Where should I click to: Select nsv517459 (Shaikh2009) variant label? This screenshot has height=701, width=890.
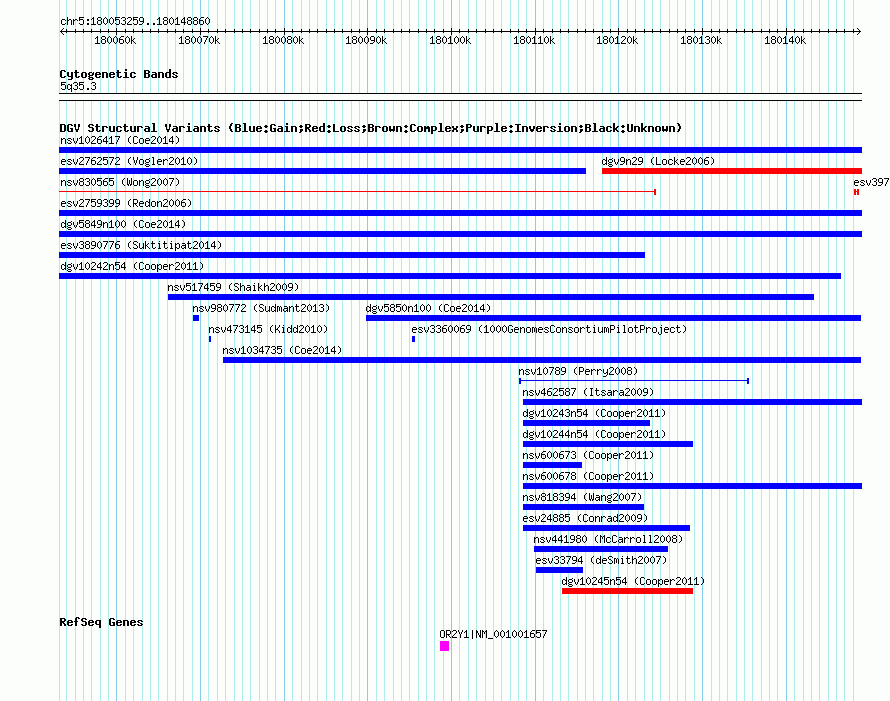click(233, 287)
